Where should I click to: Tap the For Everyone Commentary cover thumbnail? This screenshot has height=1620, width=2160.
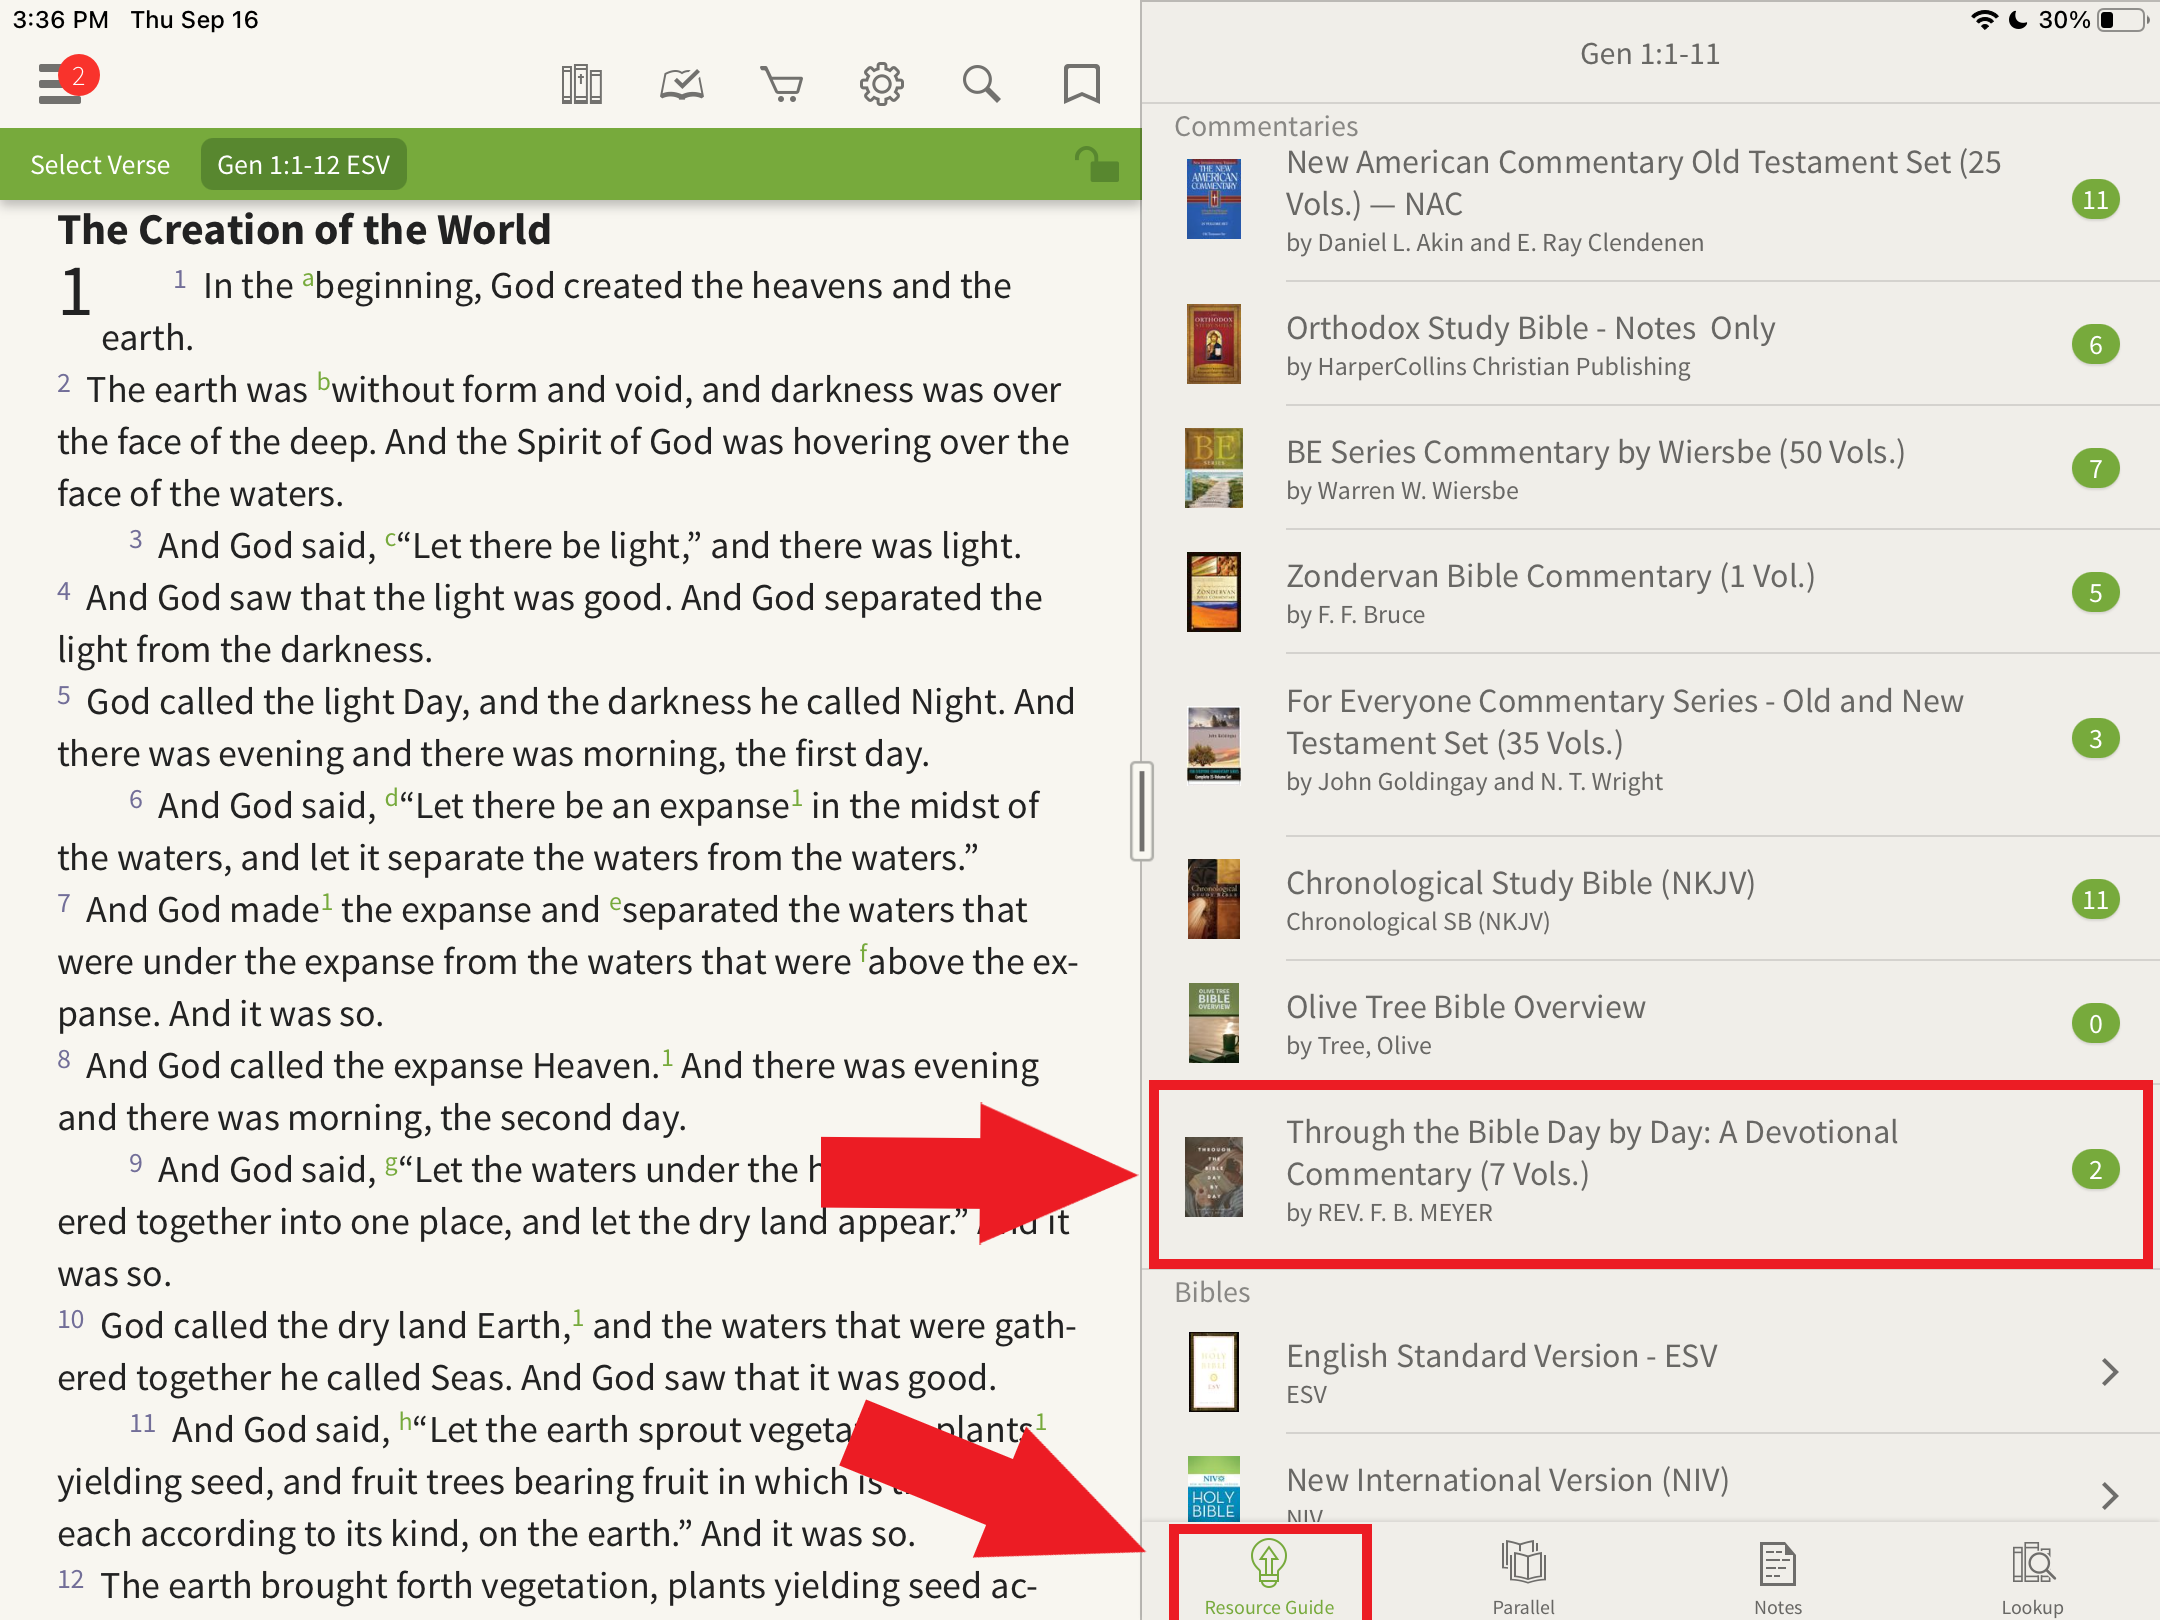pos(1213,744)
